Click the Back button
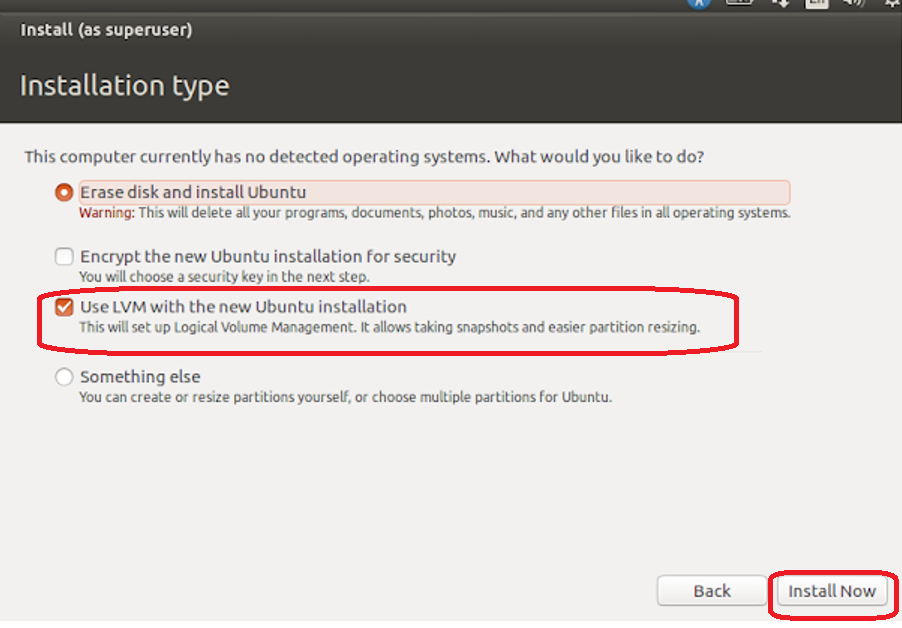This screenshot has height=628, width=902. click(x=712, y=591)
